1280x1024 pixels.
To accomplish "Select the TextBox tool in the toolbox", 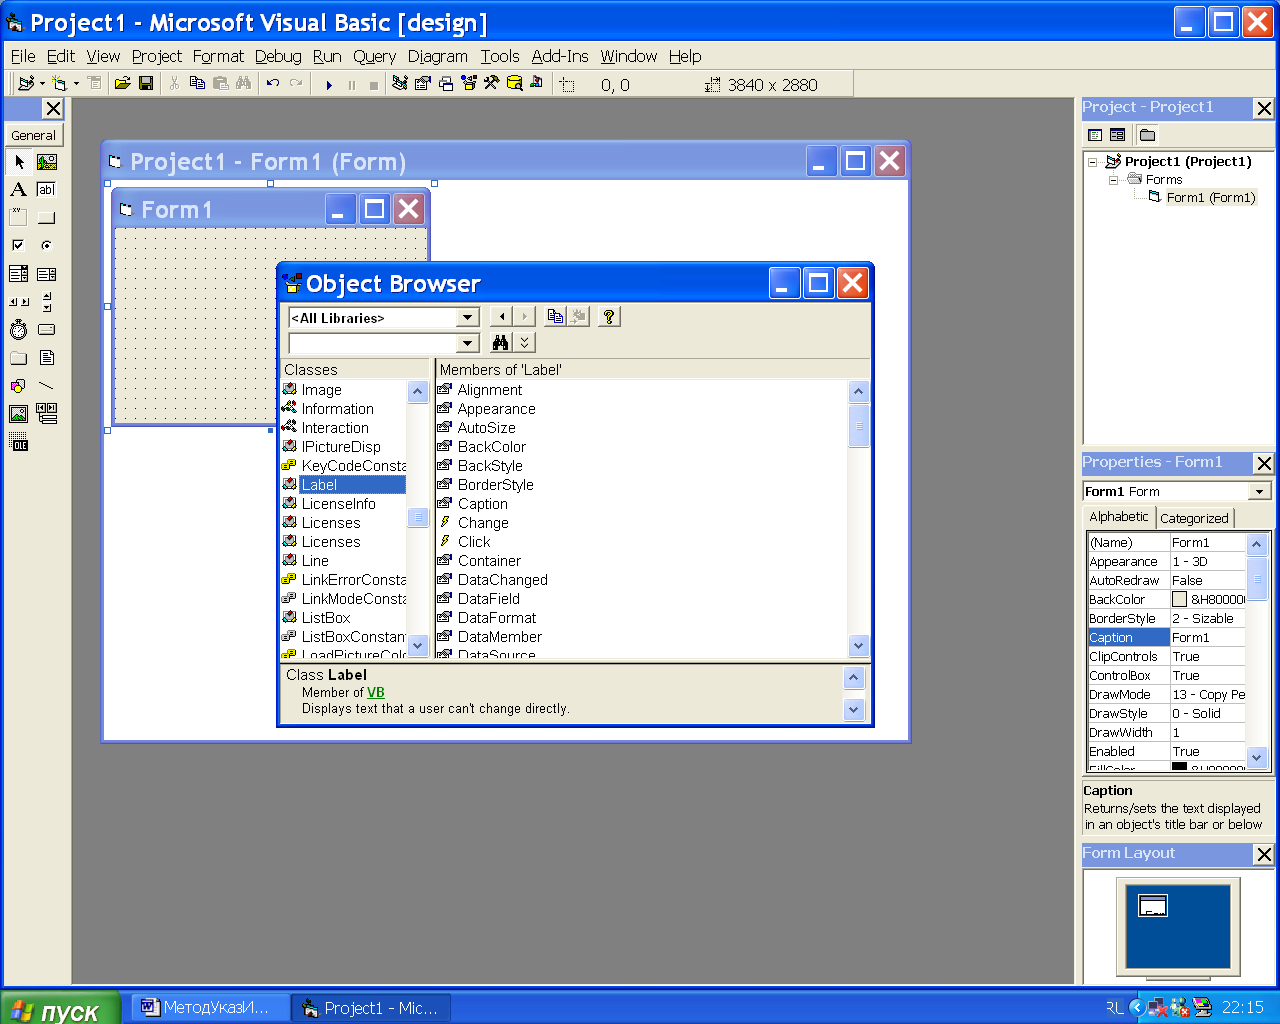I will [47, 189].
